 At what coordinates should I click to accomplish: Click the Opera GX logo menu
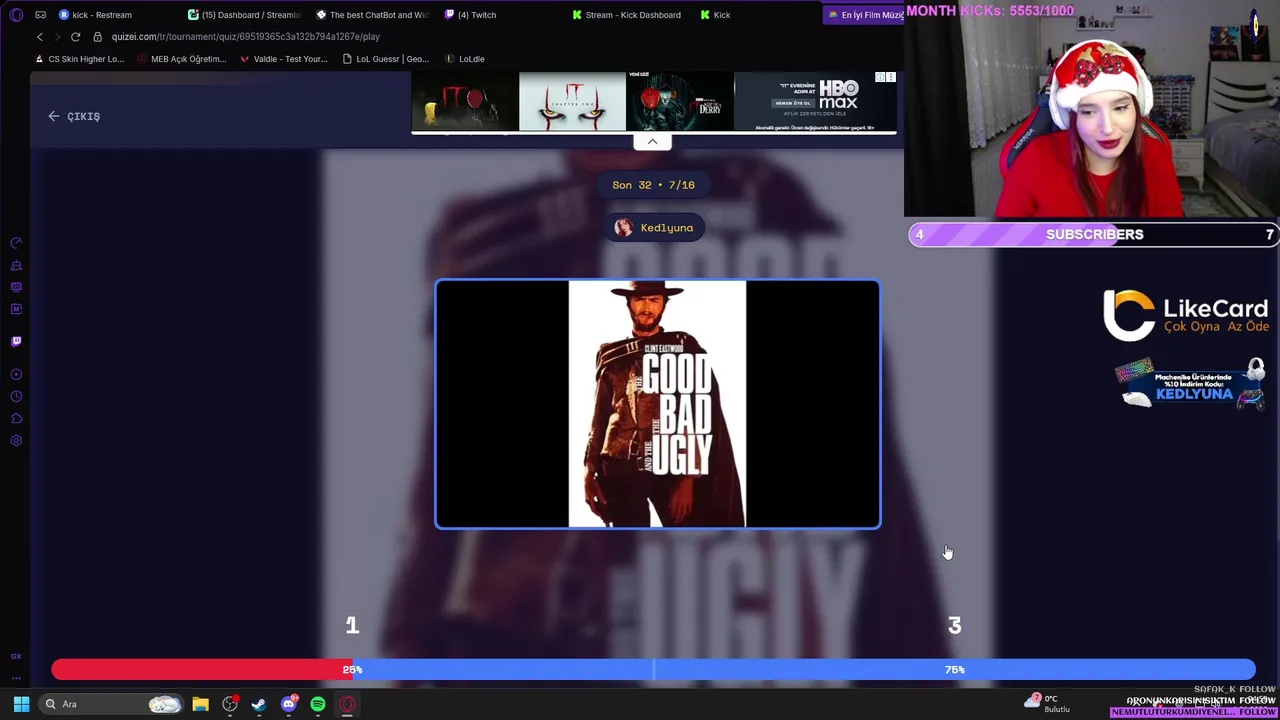[15, 15]
